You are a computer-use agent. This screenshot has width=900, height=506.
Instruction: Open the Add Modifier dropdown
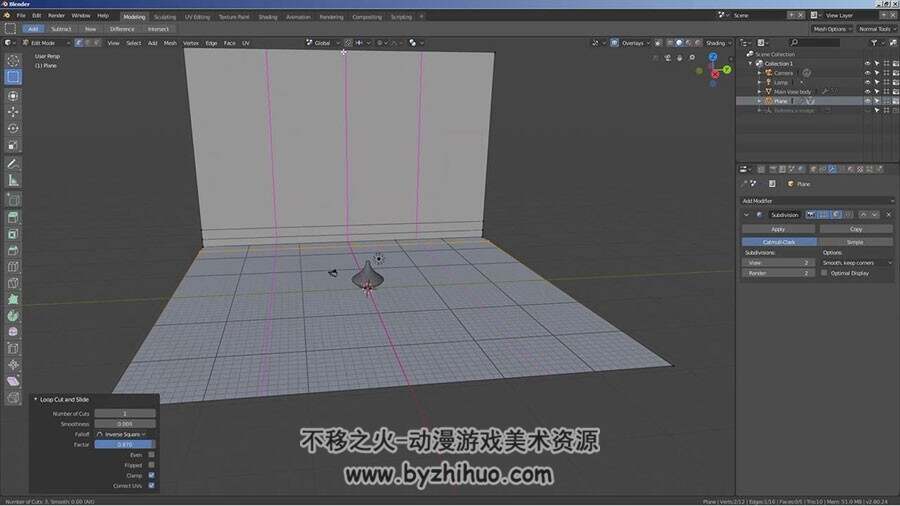[817, 201]
